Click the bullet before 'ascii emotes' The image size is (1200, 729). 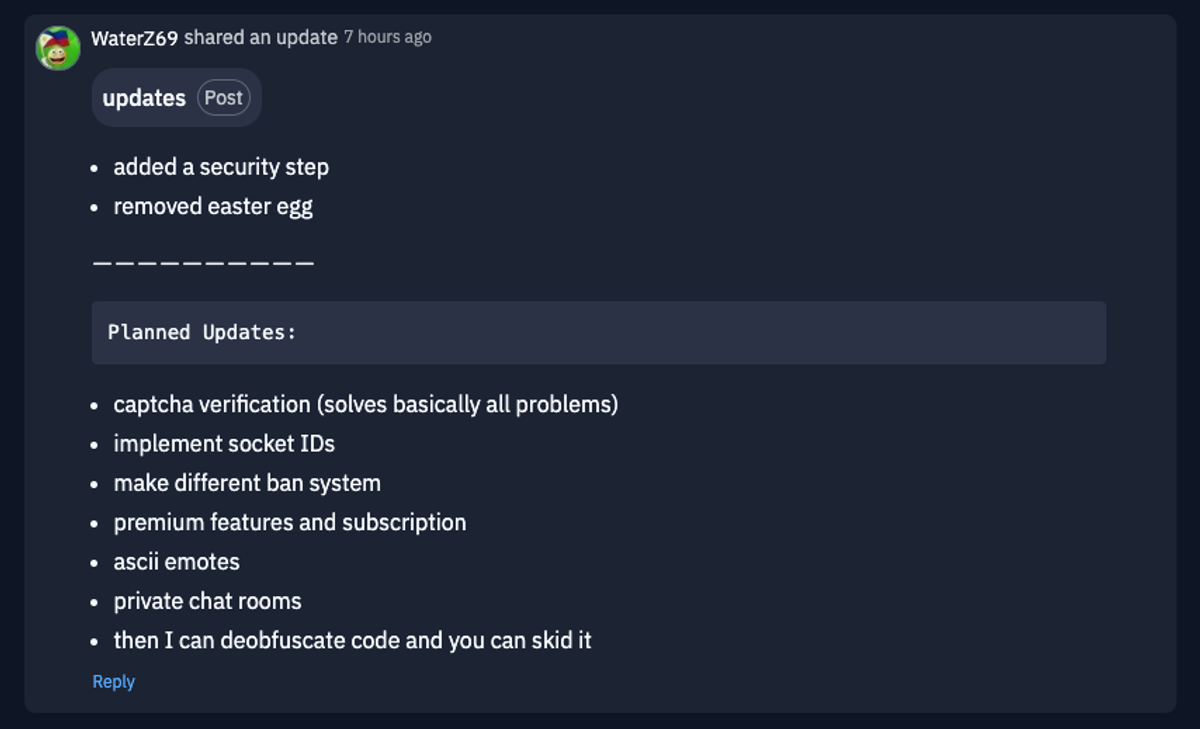pos(94,564)
